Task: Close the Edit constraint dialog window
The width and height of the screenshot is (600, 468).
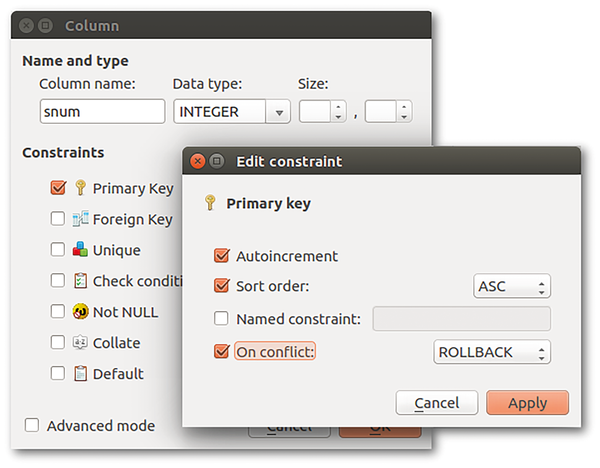Action: pos(198,161)
